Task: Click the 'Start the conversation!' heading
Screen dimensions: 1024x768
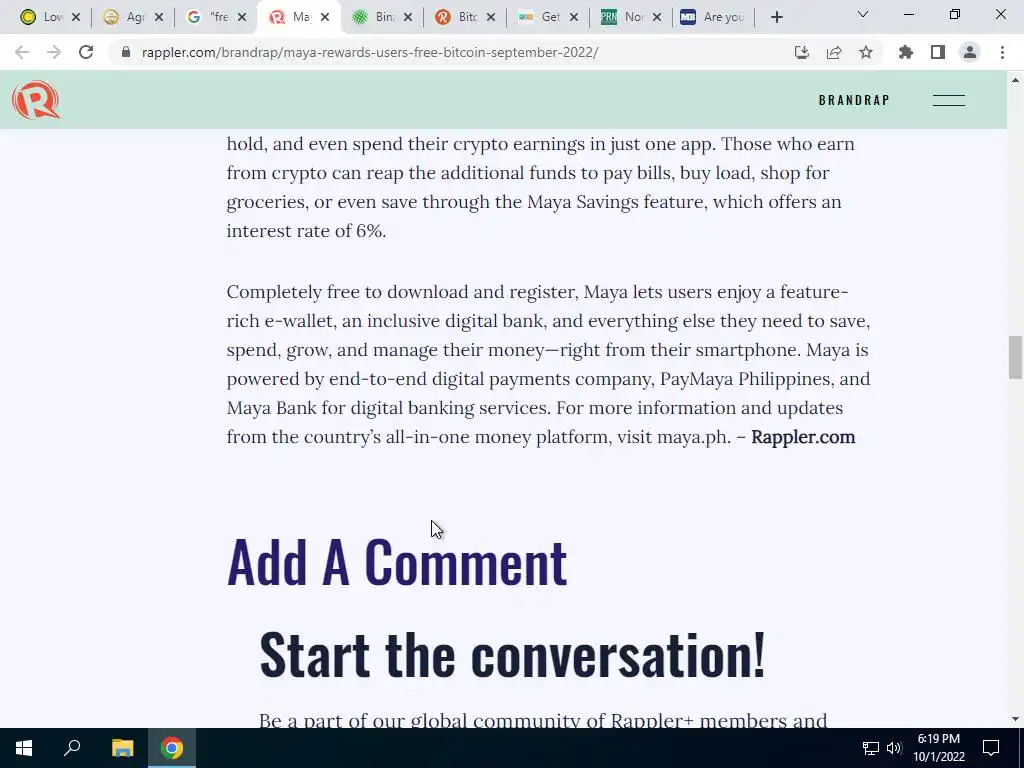Action: pos(512,654)
